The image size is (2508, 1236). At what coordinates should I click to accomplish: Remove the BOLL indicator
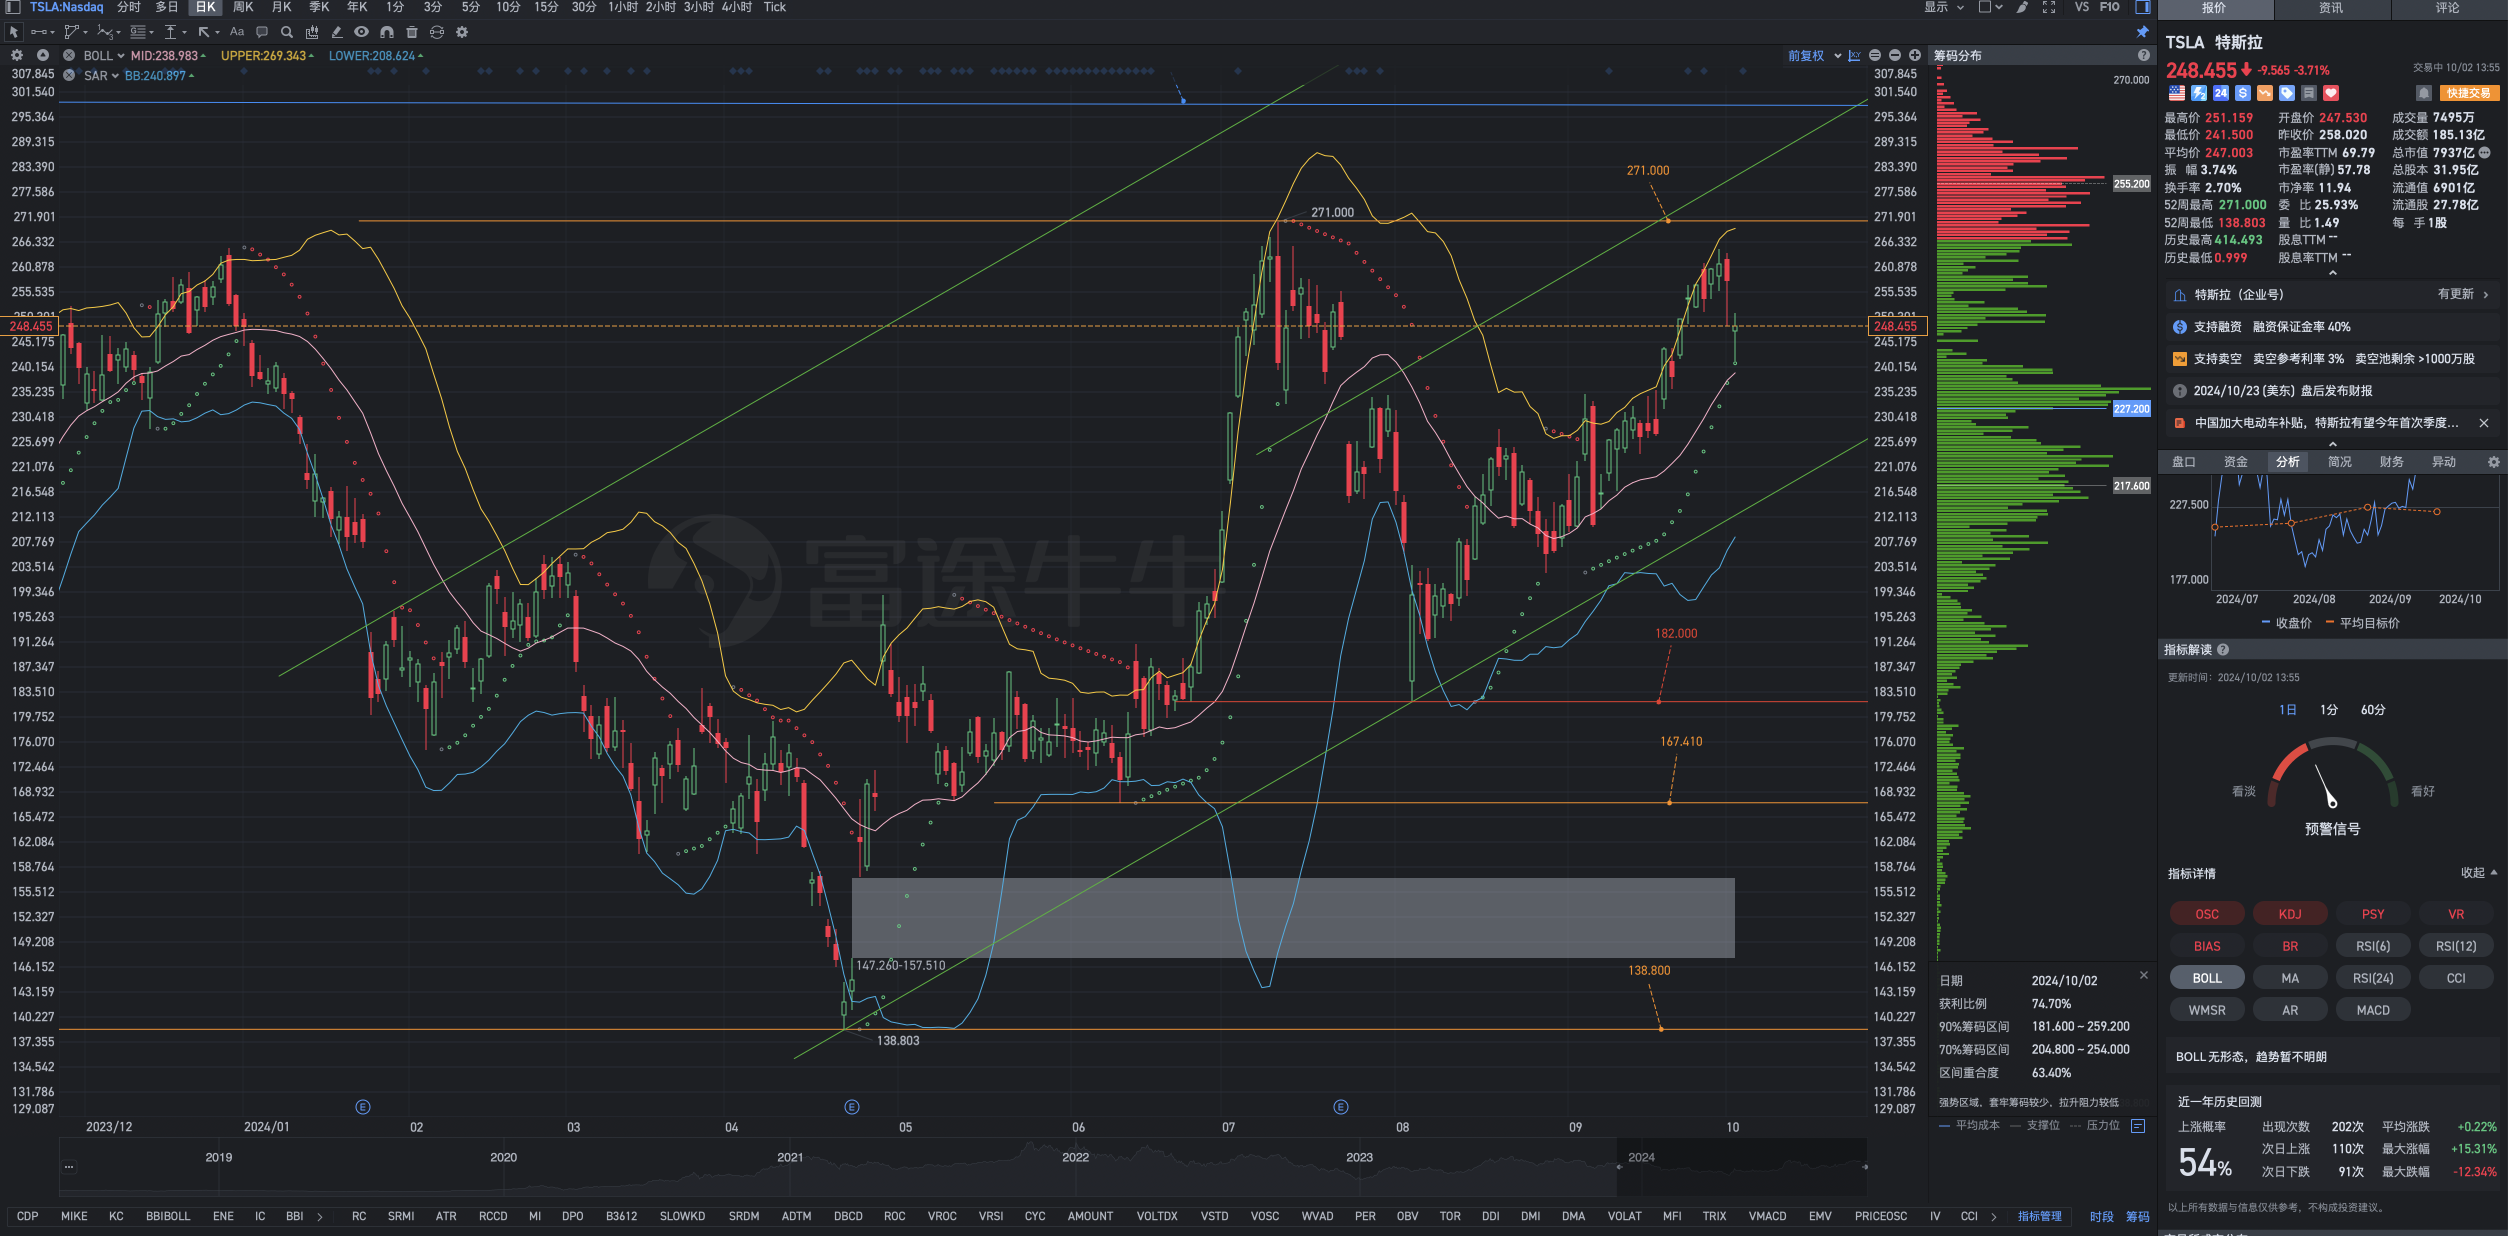tap(68, 56)
